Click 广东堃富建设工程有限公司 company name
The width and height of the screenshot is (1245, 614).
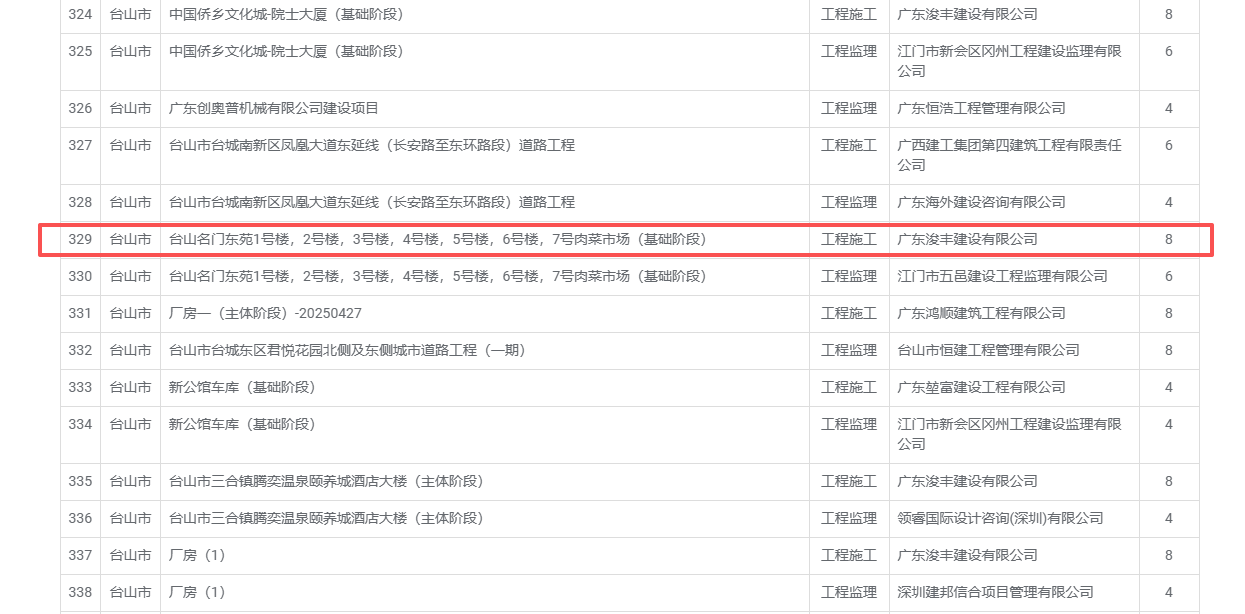pyautogui.click(x=981, y=387)
